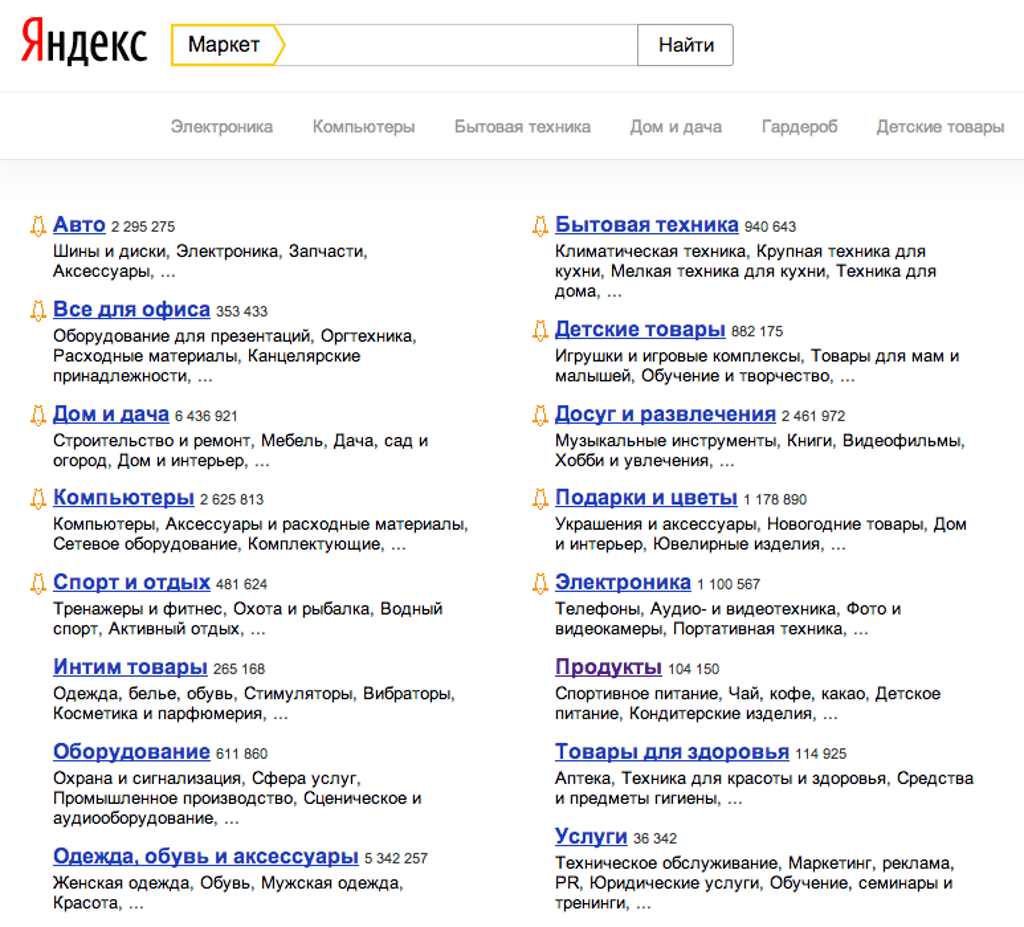Screen dimensions: 1024x927
Task: Click the Найти search button
Action: (x=686, y=45)
